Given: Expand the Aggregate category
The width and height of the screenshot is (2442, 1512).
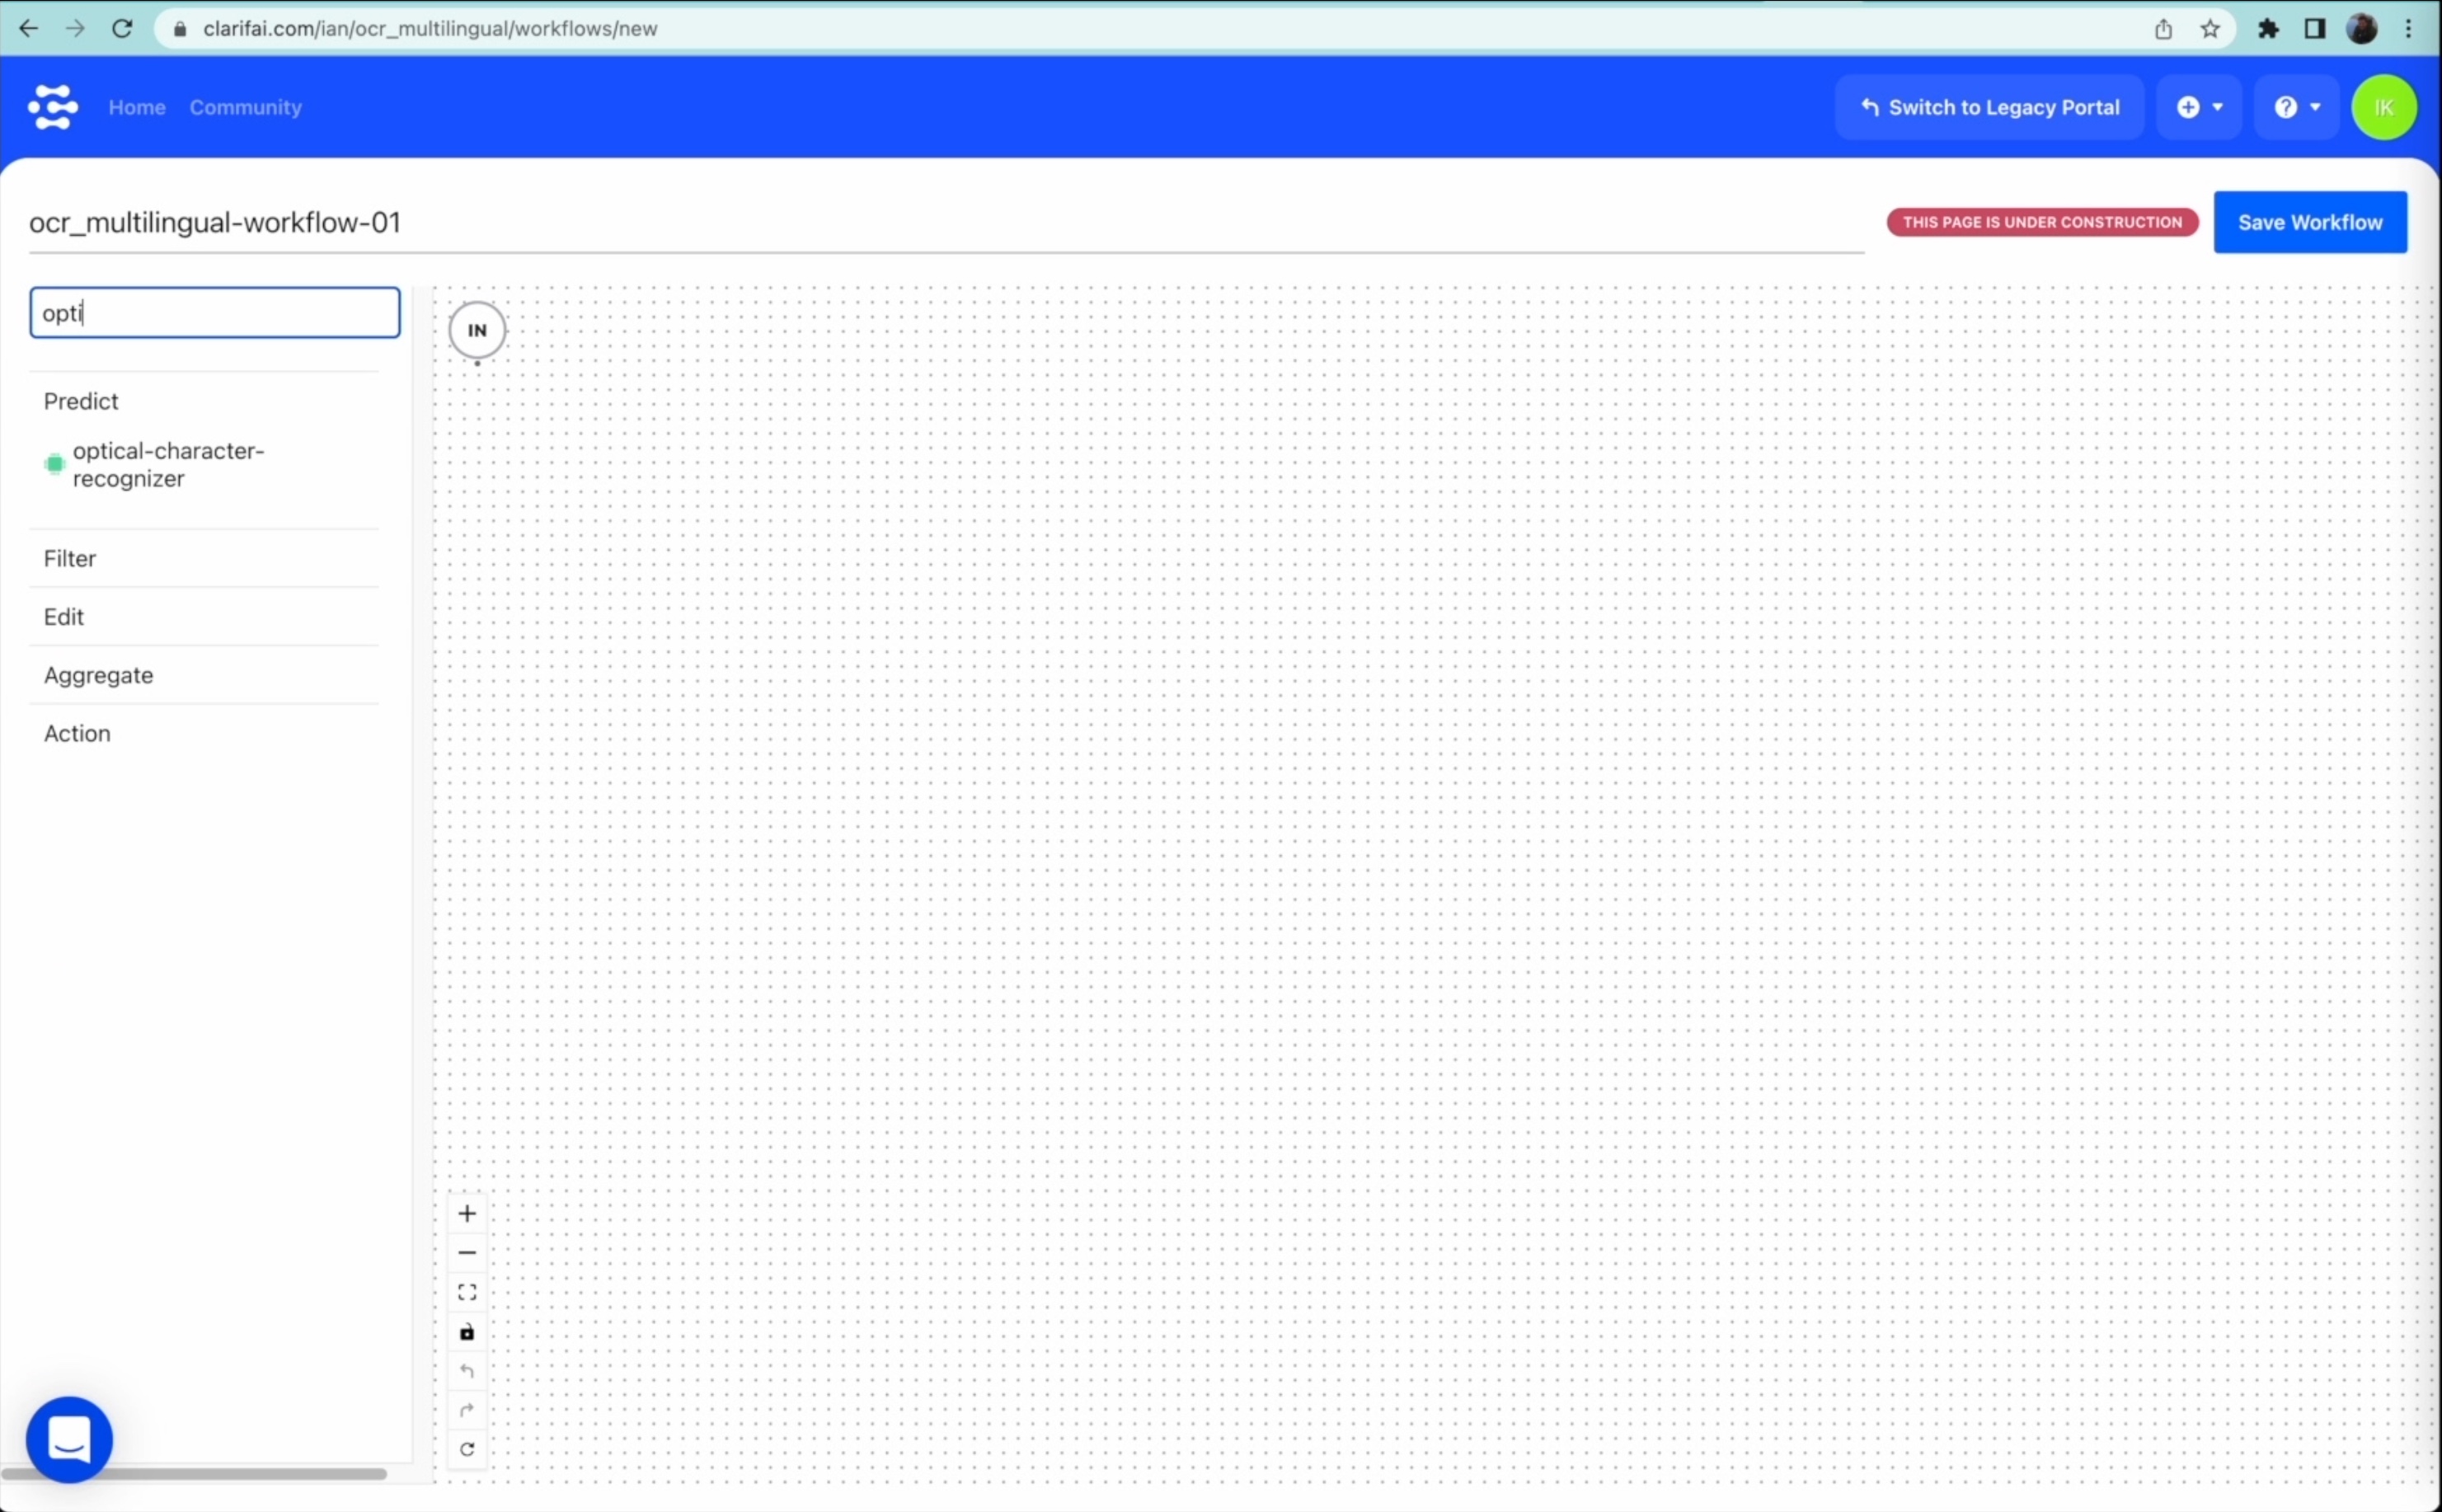Looking at the screenshot, I should [98, 675].
